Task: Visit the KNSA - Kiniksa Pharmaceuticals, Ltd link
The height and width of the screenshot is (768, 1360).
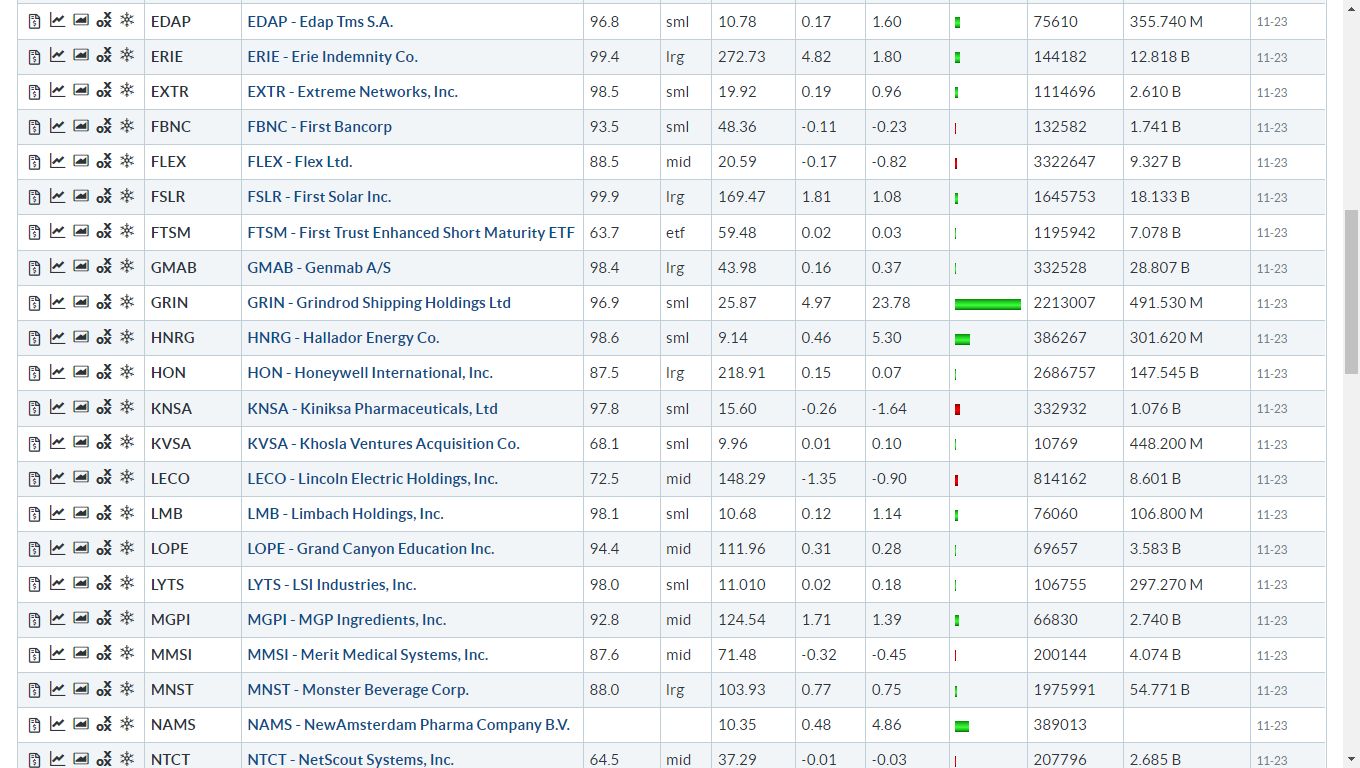Action: pos(373,408)
